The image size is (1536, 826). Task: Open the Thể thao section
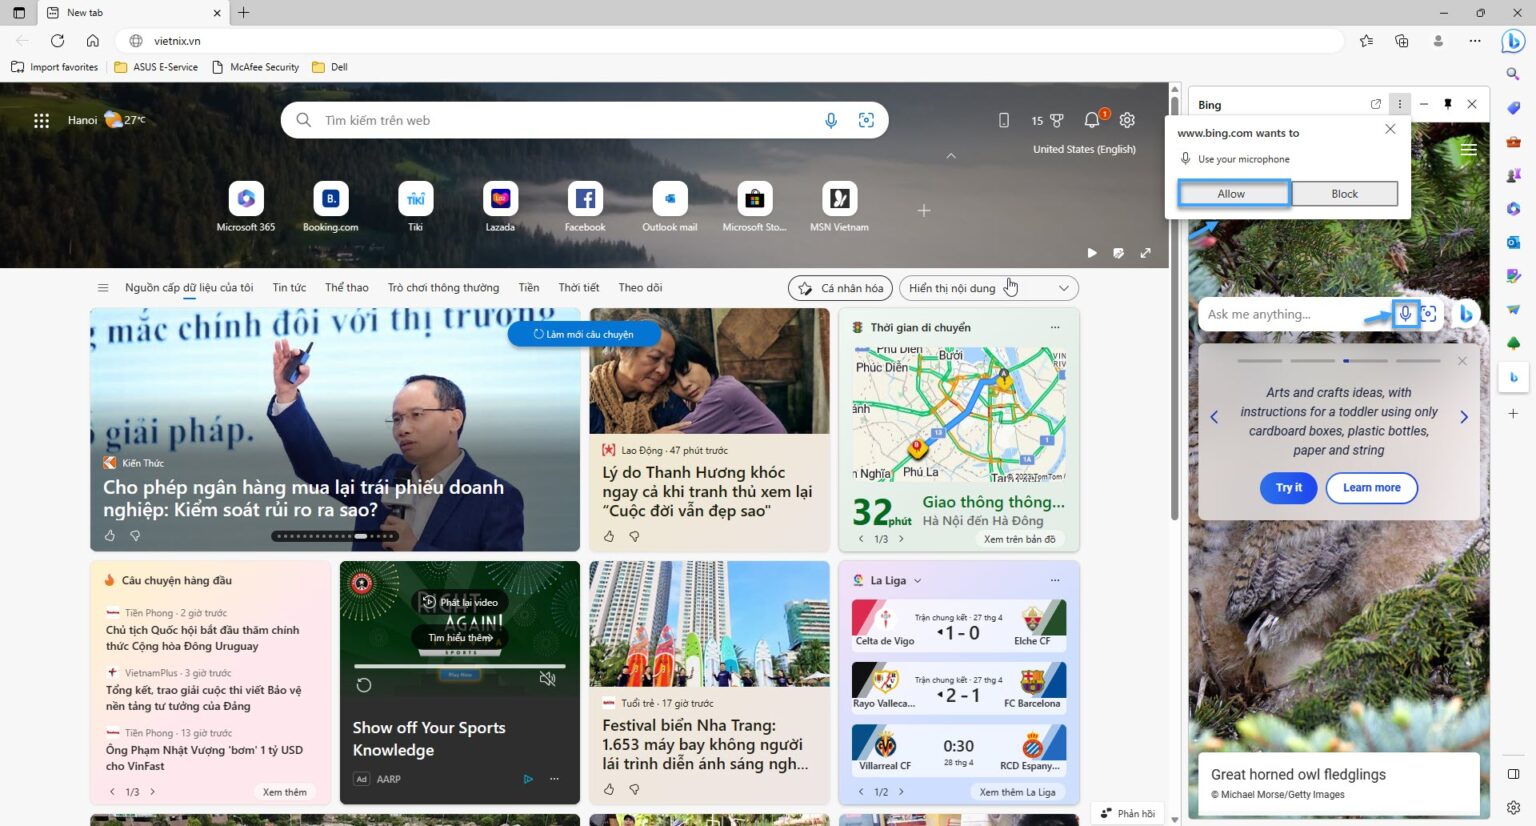click(346, 287)
